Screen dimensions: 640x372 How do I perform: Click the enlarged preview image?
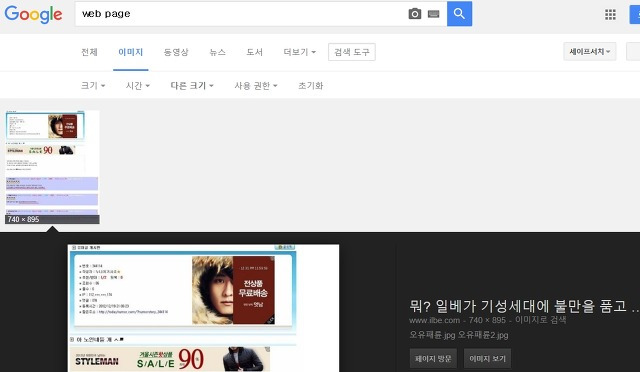pos(203,308)
